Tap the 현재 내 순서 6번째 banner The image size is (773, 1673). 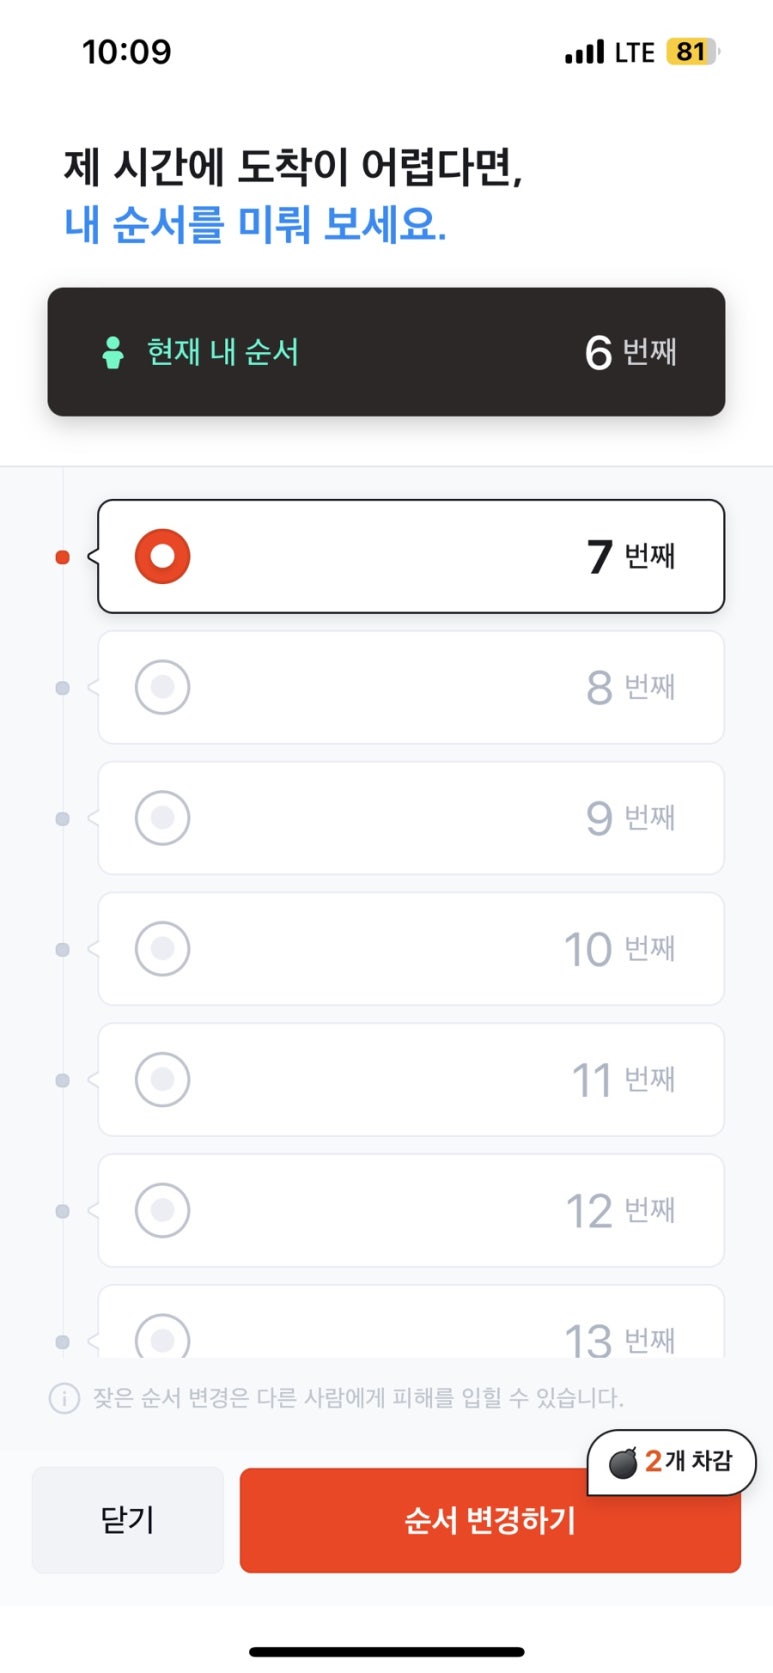tap(386, 352)
